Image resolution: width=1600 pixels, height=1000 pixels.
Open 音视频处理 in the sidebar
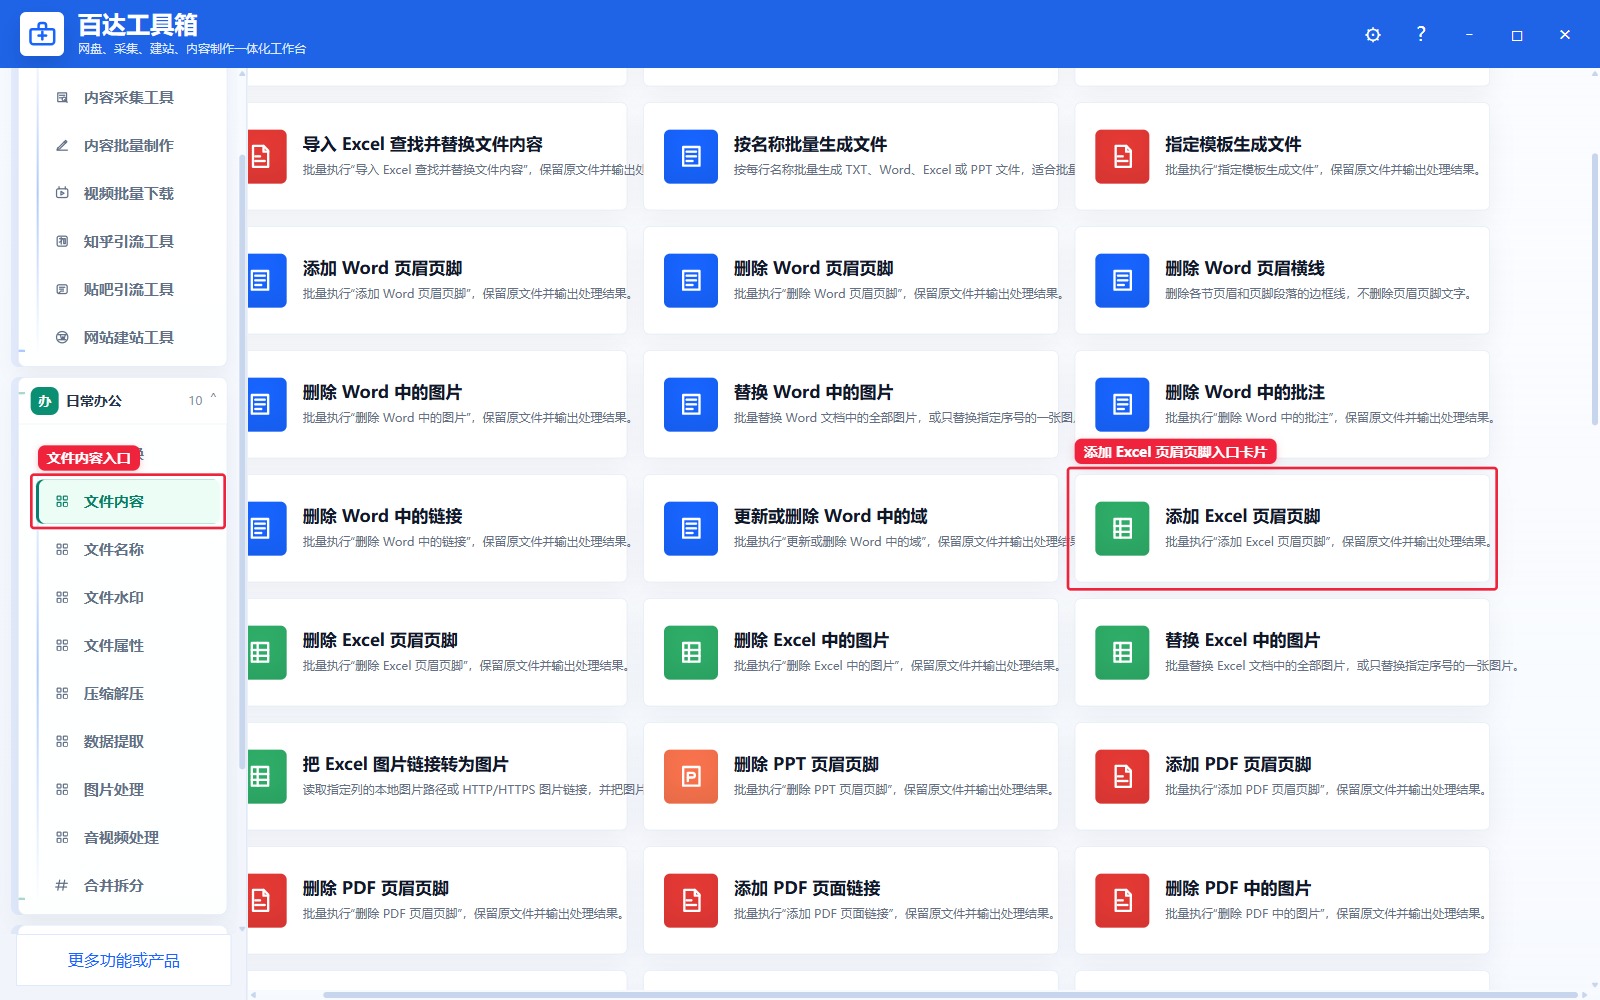[x=128, y=838]
